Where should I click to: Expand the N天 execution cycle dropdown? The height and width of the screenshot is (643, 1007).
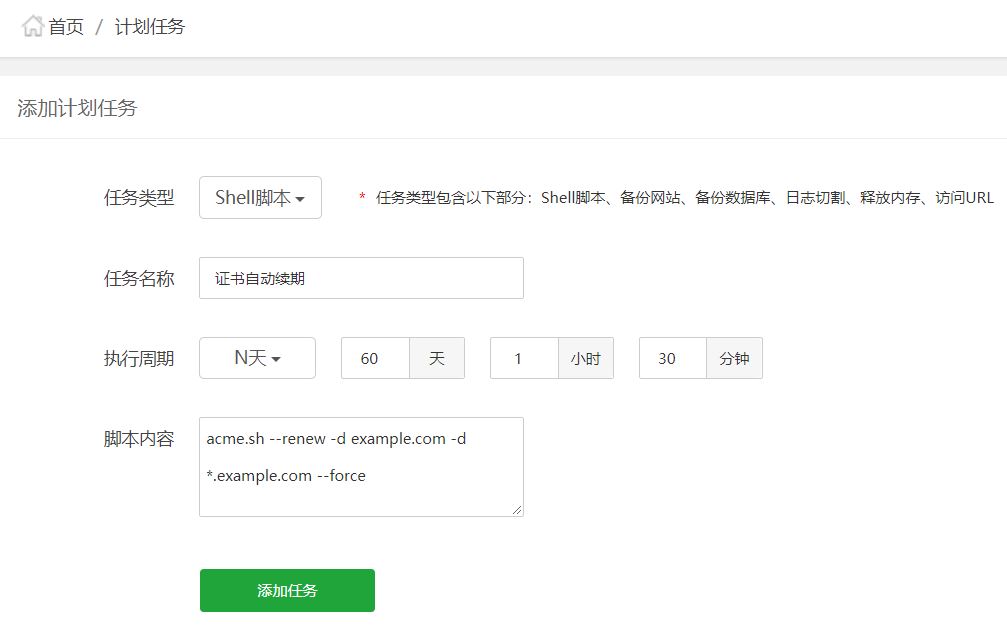[257, 358]
